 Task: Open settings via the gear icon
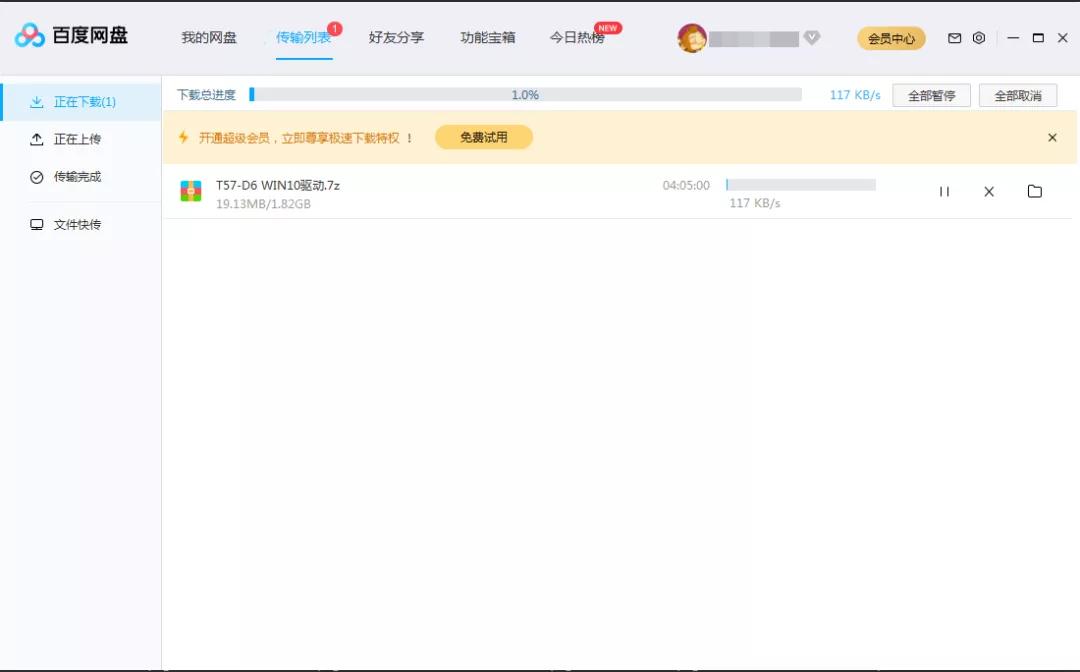point(978,37)
